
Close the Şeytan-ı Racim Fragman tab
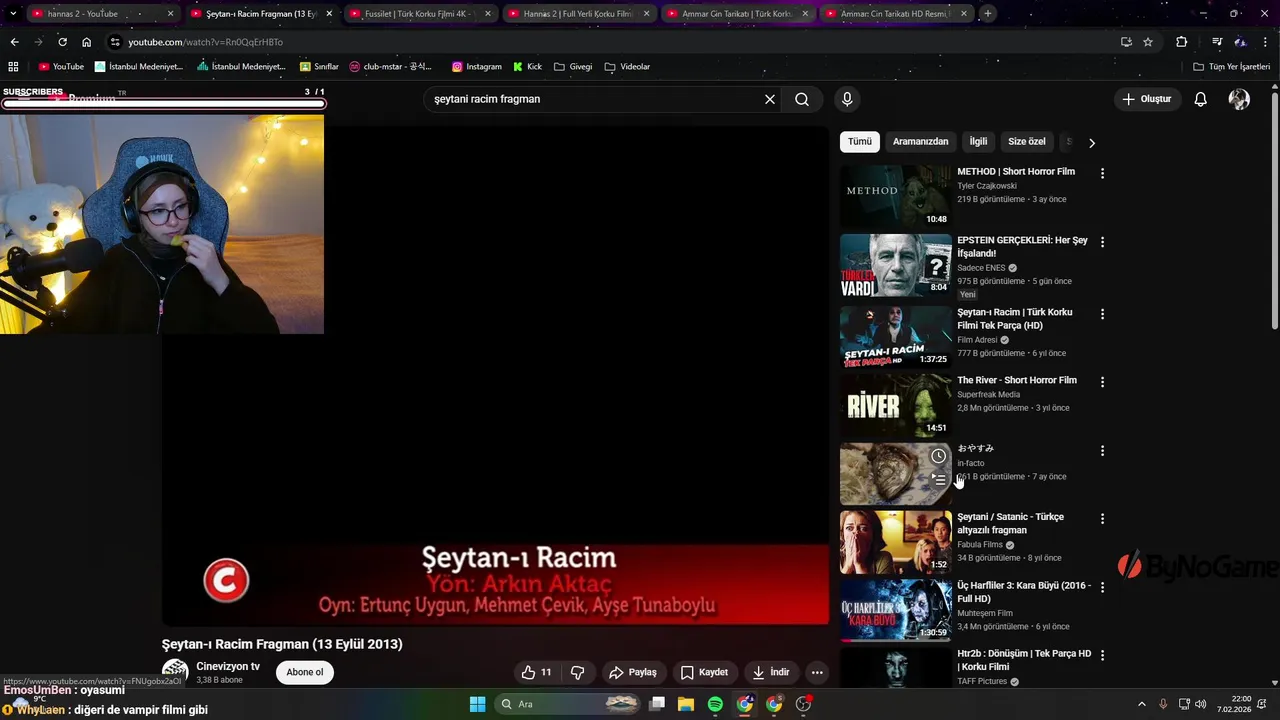[x=329, y=14]
